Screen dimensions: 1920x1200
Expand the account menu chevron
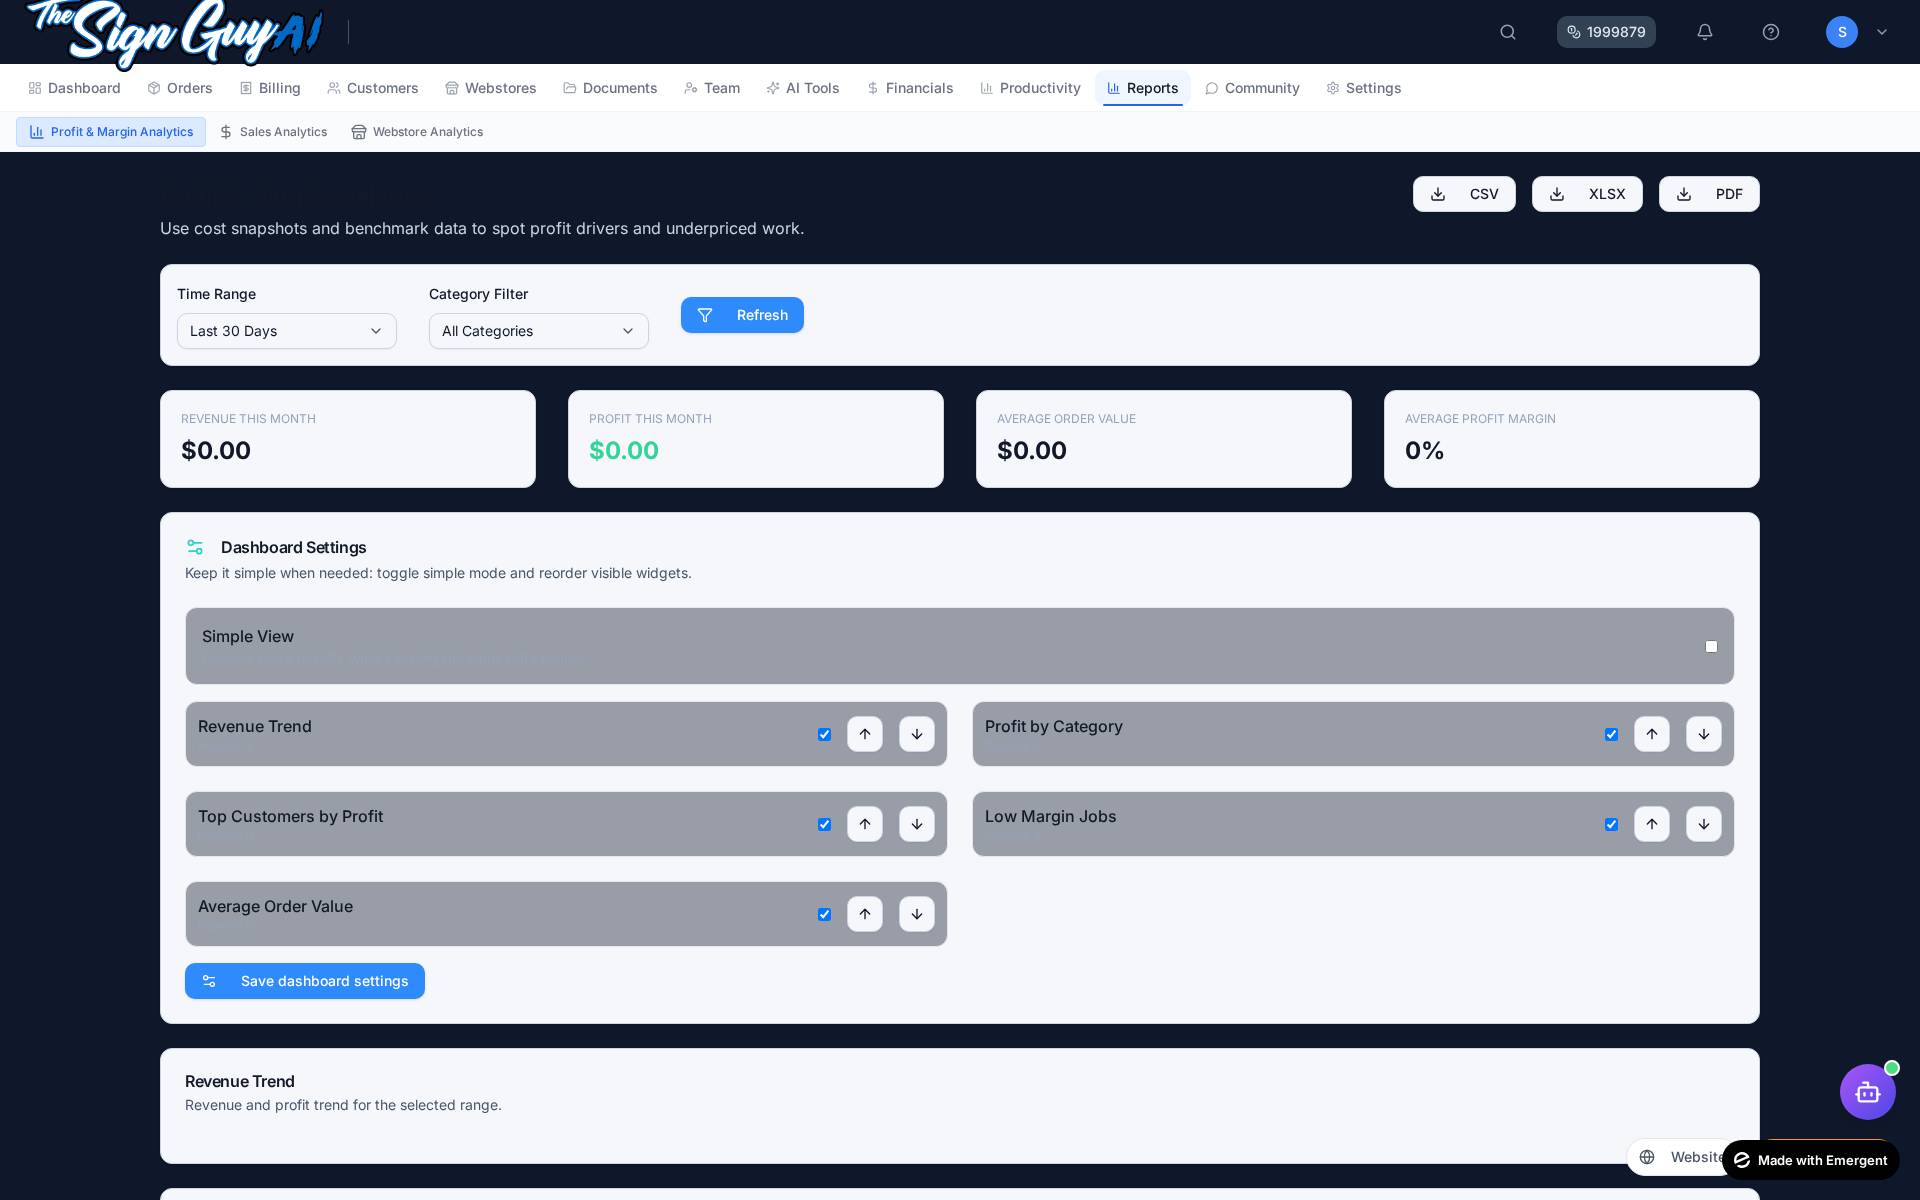point(1882,32)
